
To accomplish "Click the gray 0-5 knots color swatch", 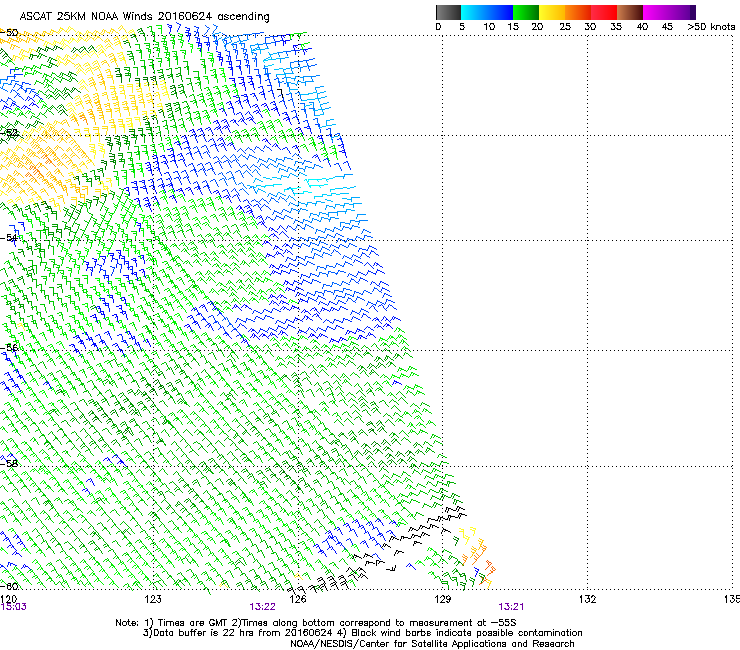I will click(449, 12).
